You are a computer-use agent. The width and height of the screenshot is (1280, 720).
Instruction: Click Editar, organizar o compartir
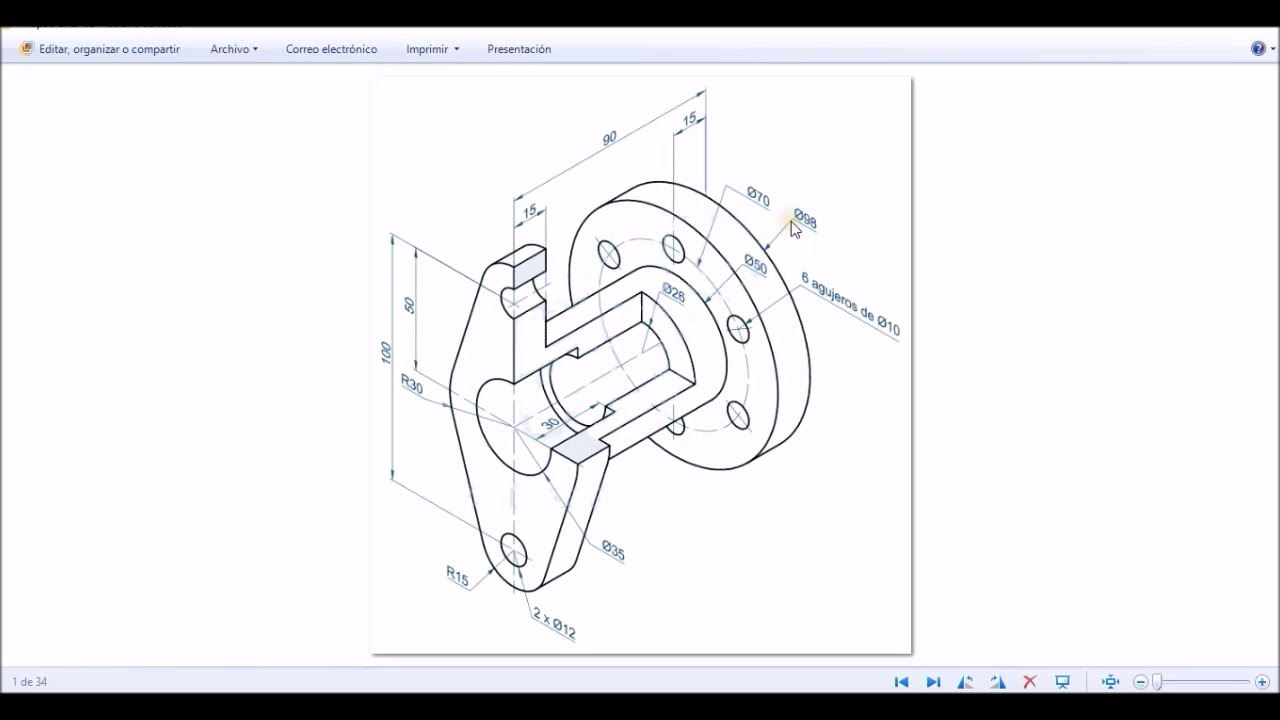pos(100,49)
